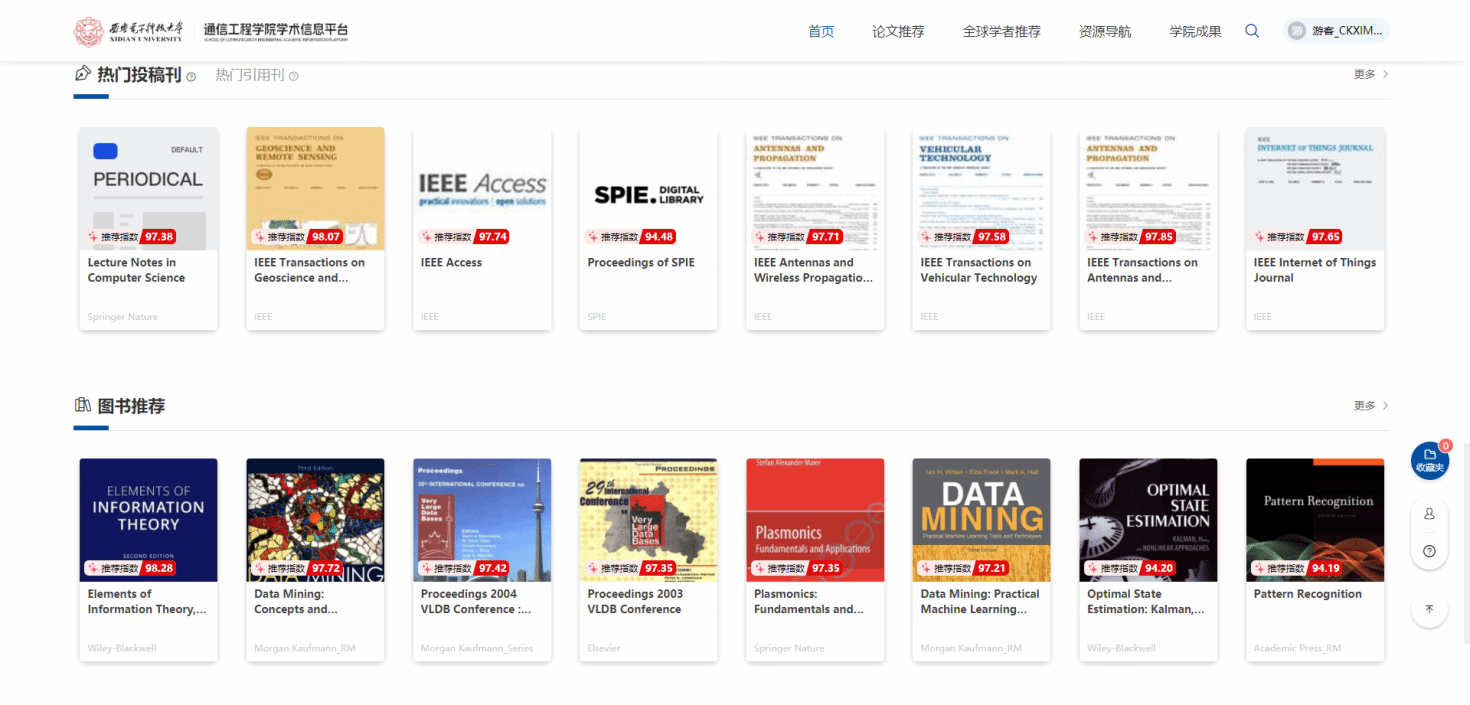The image size is (1470, 705).
Task: Open the 游客_CKXIM account menu
Action: tap(1346, 31)
